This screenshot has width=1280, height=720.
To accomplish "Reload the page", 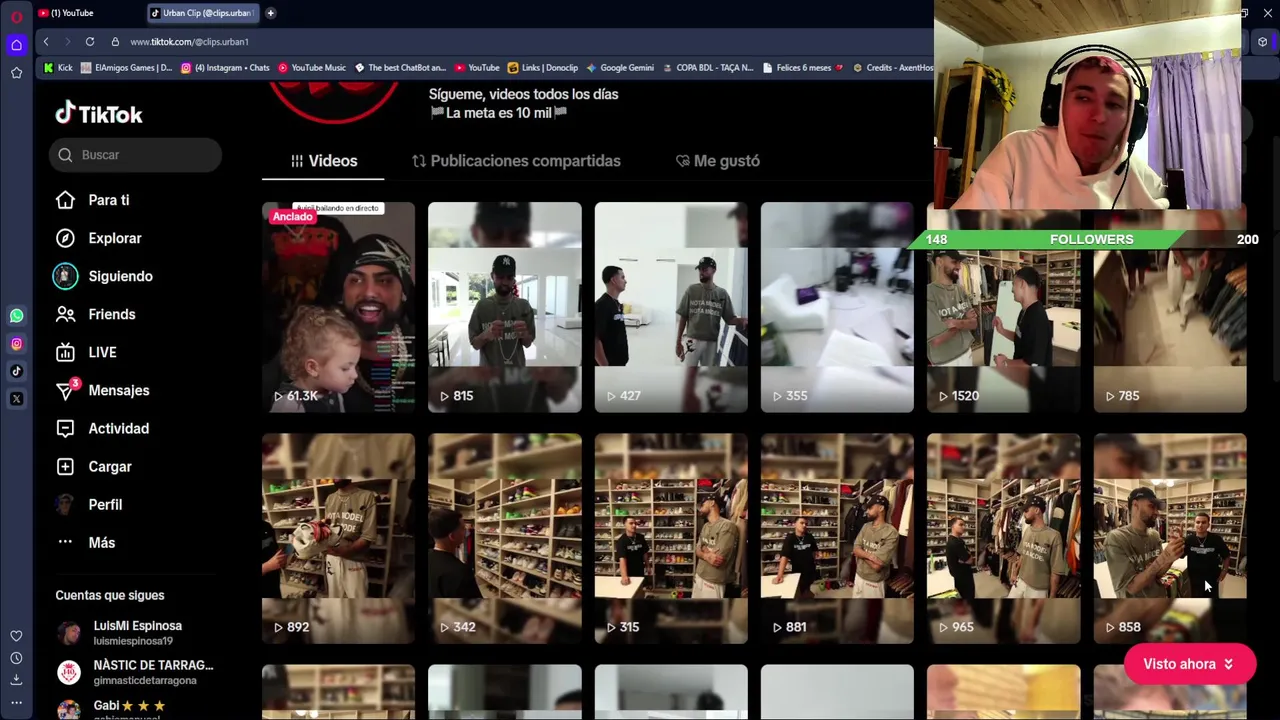I will coord(90,42).
